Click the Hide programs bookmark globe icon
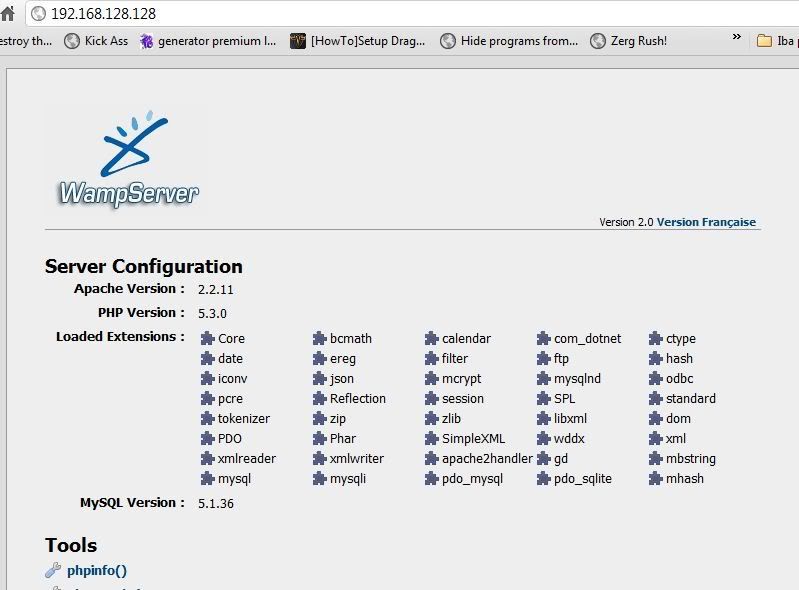 (x=448, y=41)
